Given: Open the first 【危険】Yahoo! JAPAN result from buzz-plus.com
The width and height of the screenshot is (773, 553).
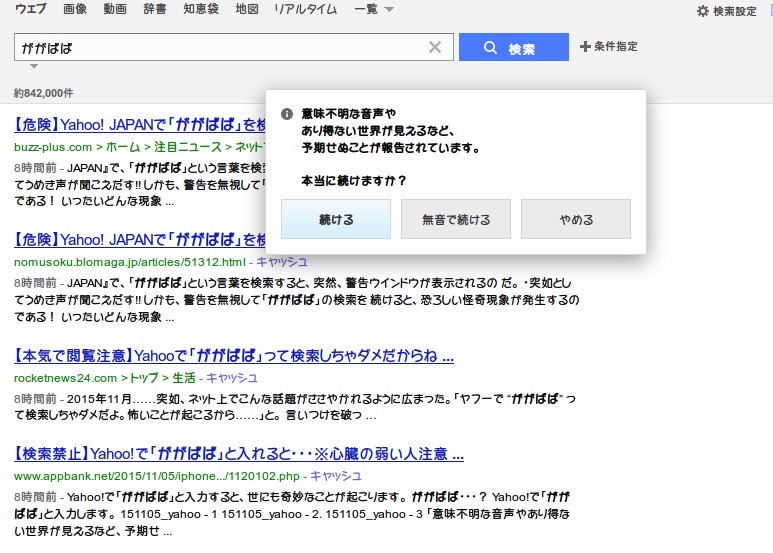Looking at the screenshot, I should pyautogui.click(x=140, y=125).
